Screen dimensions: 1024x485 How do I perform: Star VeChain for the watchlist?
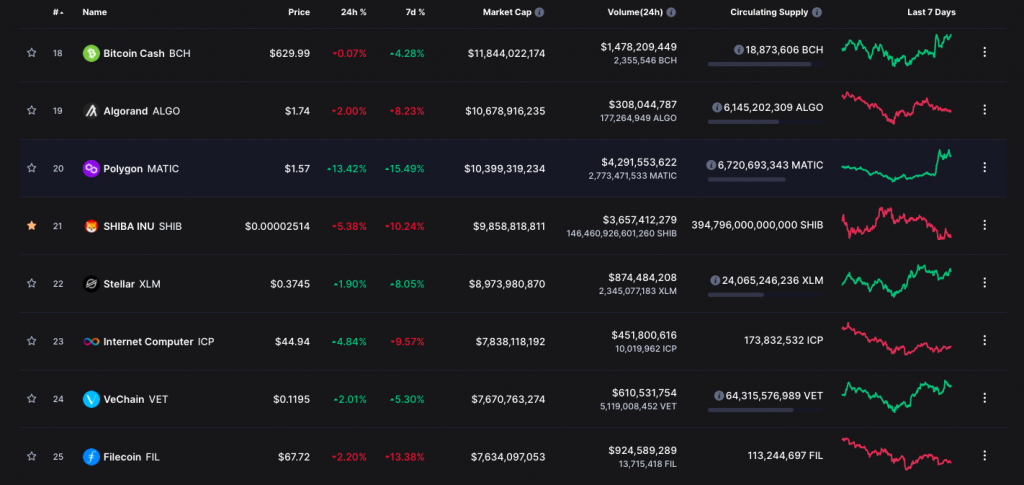coord(31,398)
